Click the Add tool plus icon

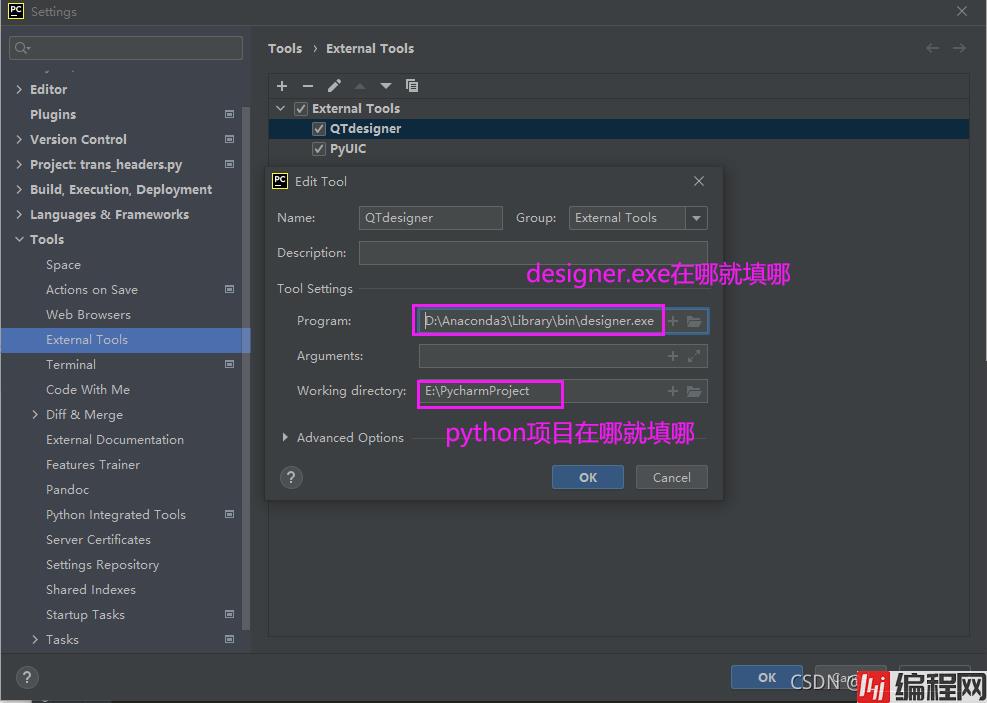click(x=282, y=86)
